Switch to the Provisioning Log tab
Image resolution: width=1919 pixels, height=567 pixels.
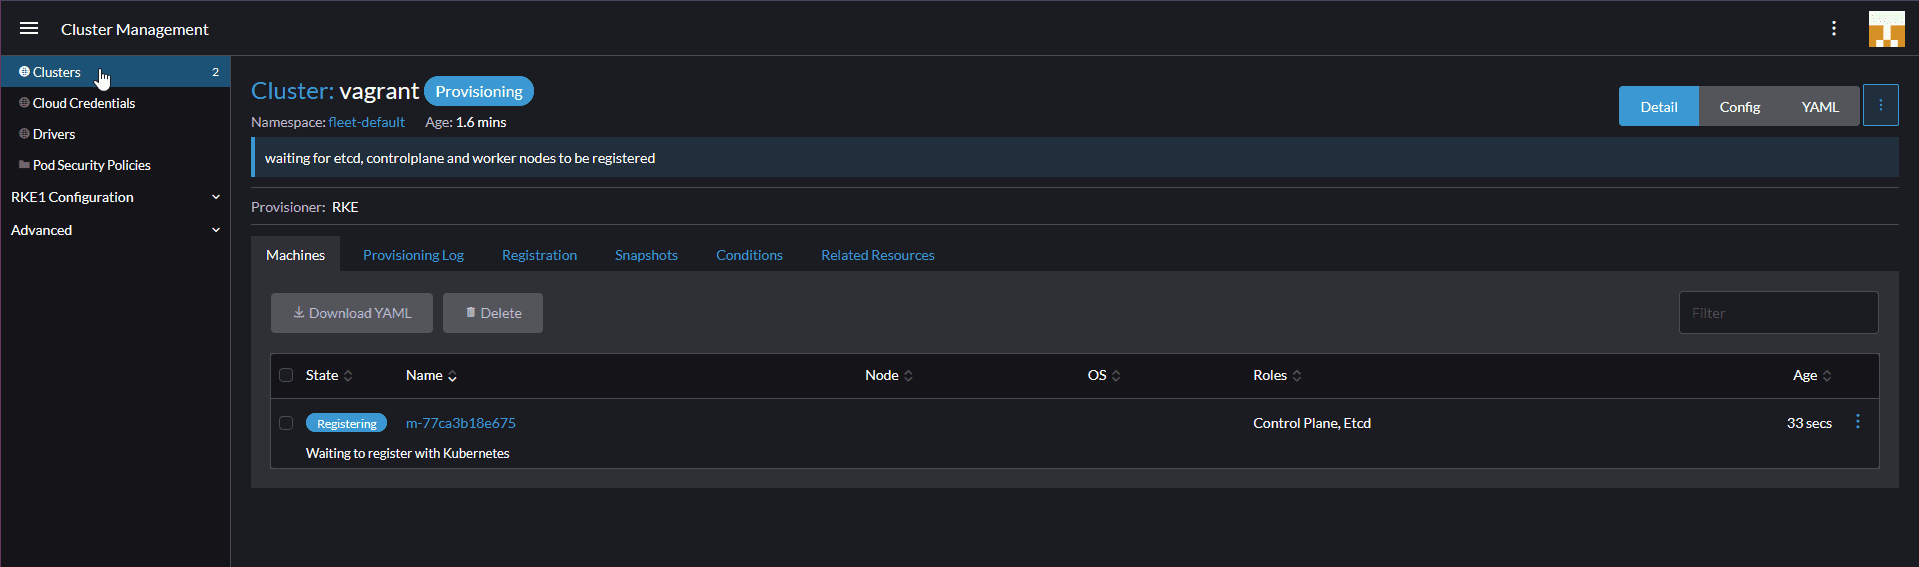413,255
